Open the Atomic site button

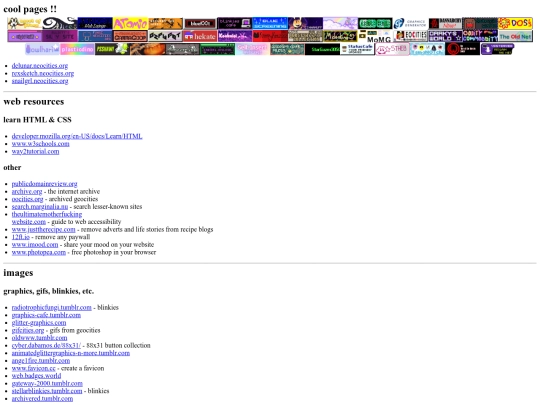click(131, 23)
